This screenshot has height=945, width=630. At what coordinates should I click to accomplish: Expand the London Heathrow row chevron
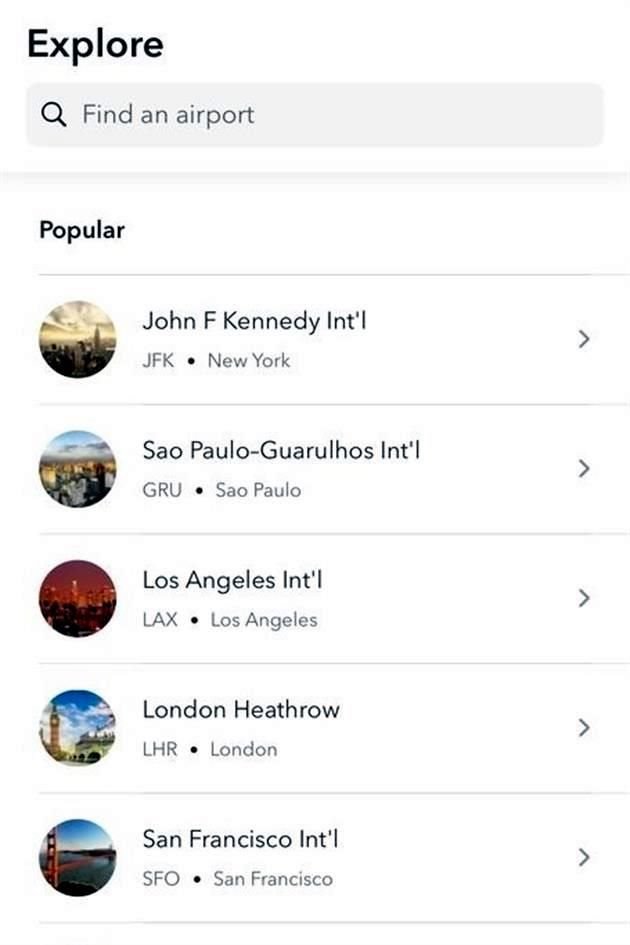pyautogui.click(x=586, y=728)
